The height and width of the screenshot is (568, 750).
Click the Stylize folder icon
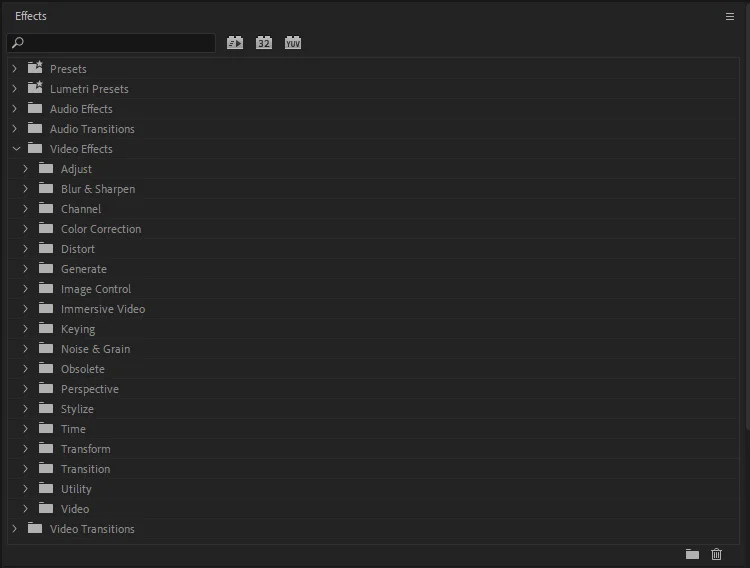(x=46, y=408)
